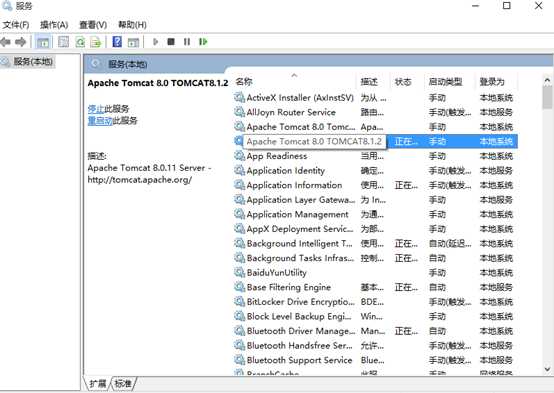Select 服务(本地) in the left tree
The image size is (554, 393).
(x=33, y=62)
